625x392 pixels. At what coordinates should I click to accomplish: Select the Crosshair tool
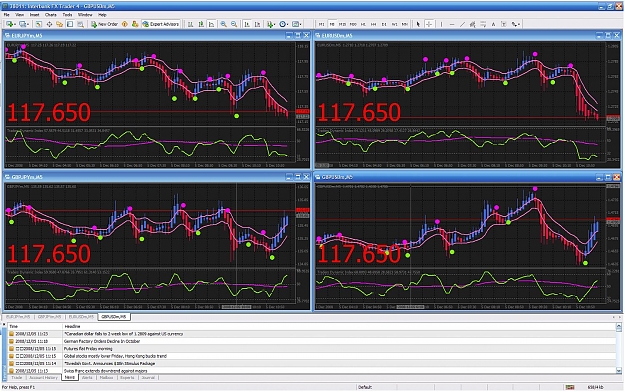[x=429, y=24]
